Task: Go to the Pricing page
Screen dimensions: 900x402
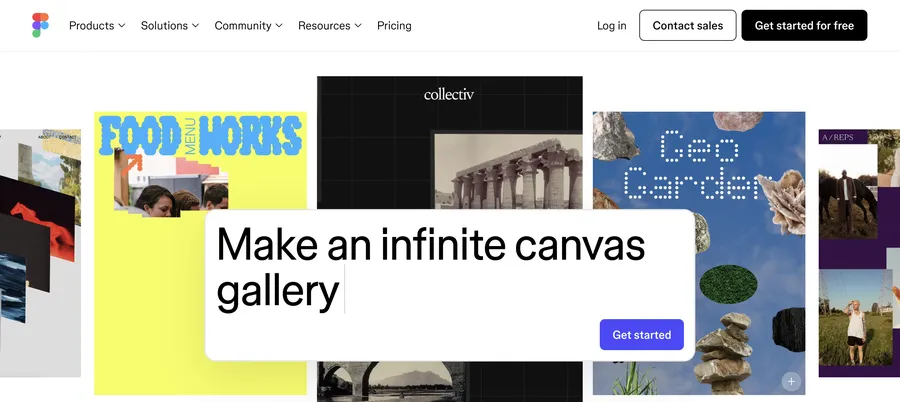Action: [x=394, y=25]
